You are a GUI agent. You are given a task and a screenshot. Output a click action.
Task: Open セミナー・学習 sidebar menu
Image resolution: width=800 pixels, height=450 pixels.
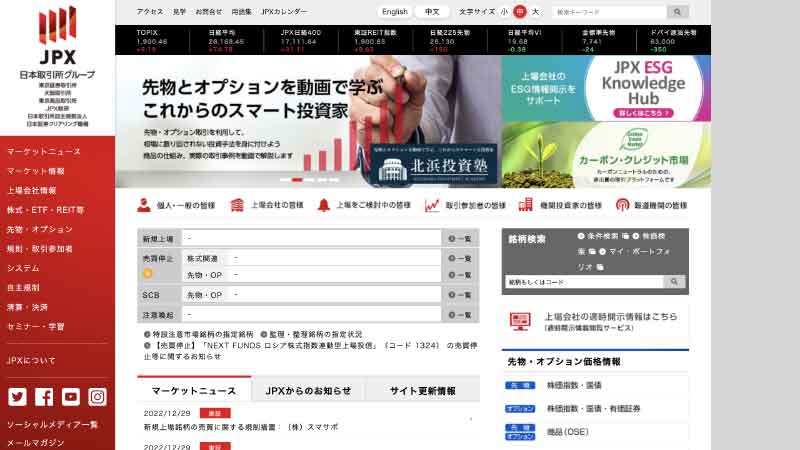[36, 327]
